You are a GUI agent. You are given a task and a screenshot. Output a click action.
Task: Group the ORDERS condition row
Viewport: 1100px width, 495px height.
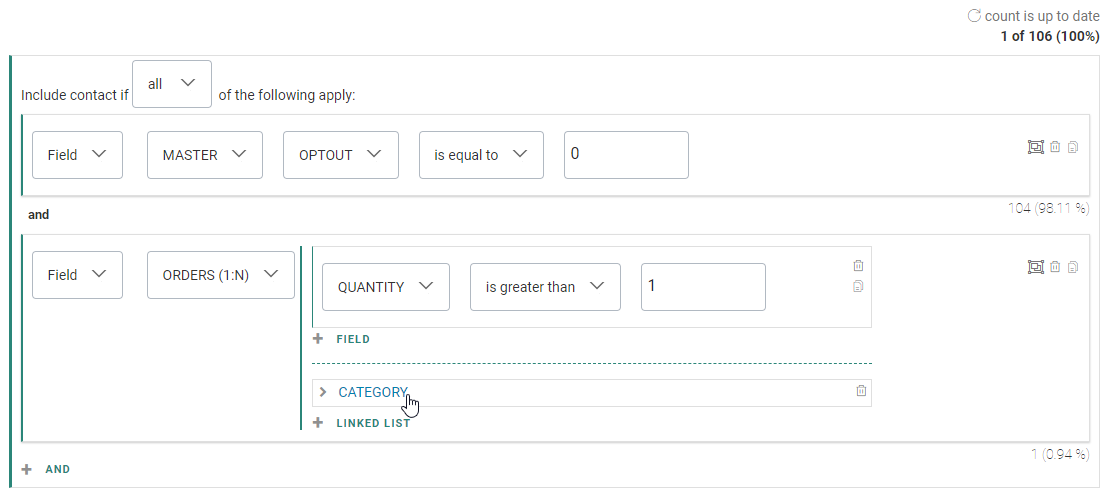(1035, 267)
